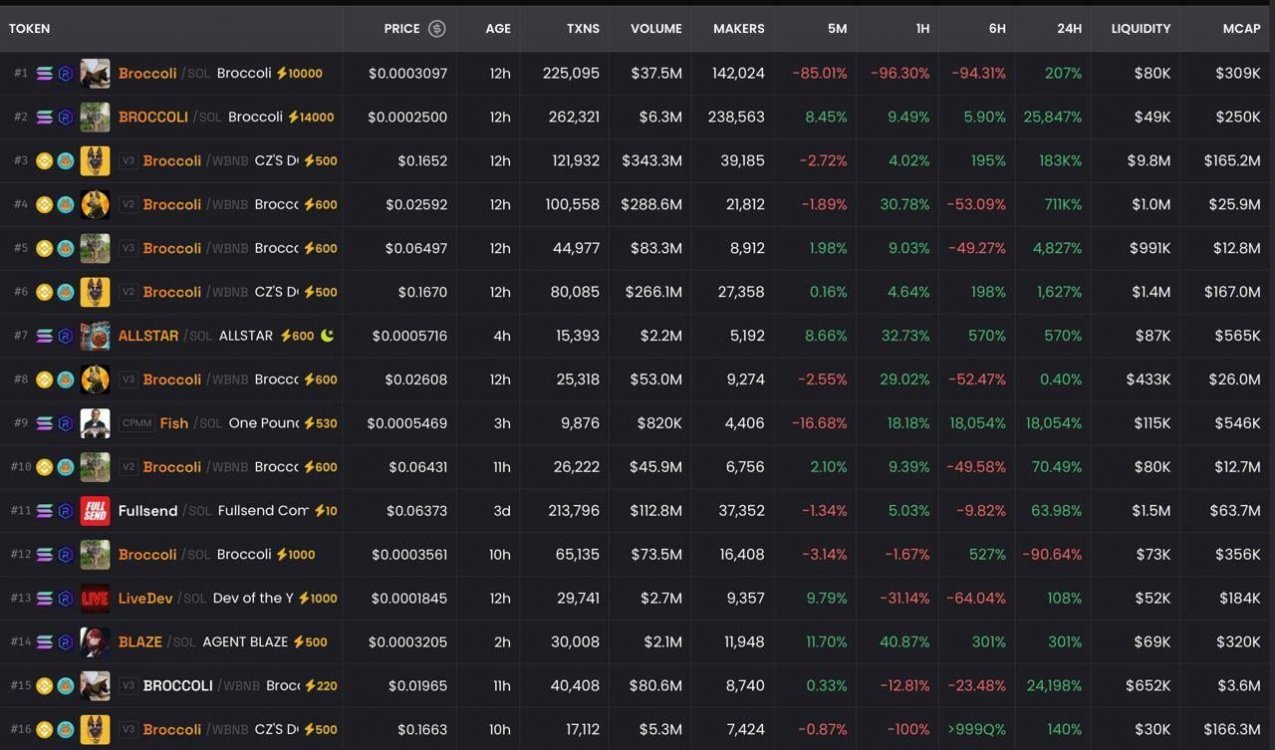
Task: Sort tokens by the MCAP header
Action: pos(1241,29)
